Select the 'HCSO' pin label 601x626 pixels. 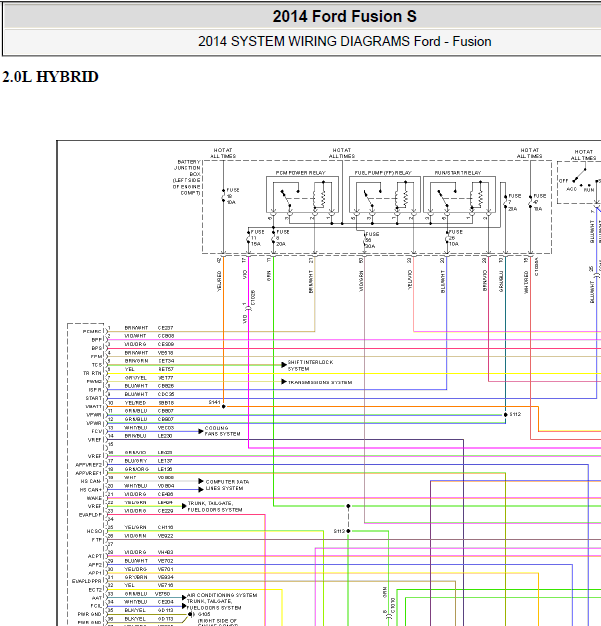(94, 531)
